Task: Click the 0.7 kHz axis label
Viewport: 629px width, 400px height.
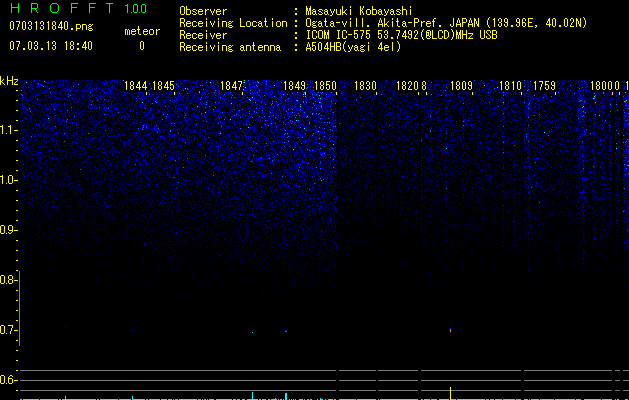Action: tap(8, 330)
